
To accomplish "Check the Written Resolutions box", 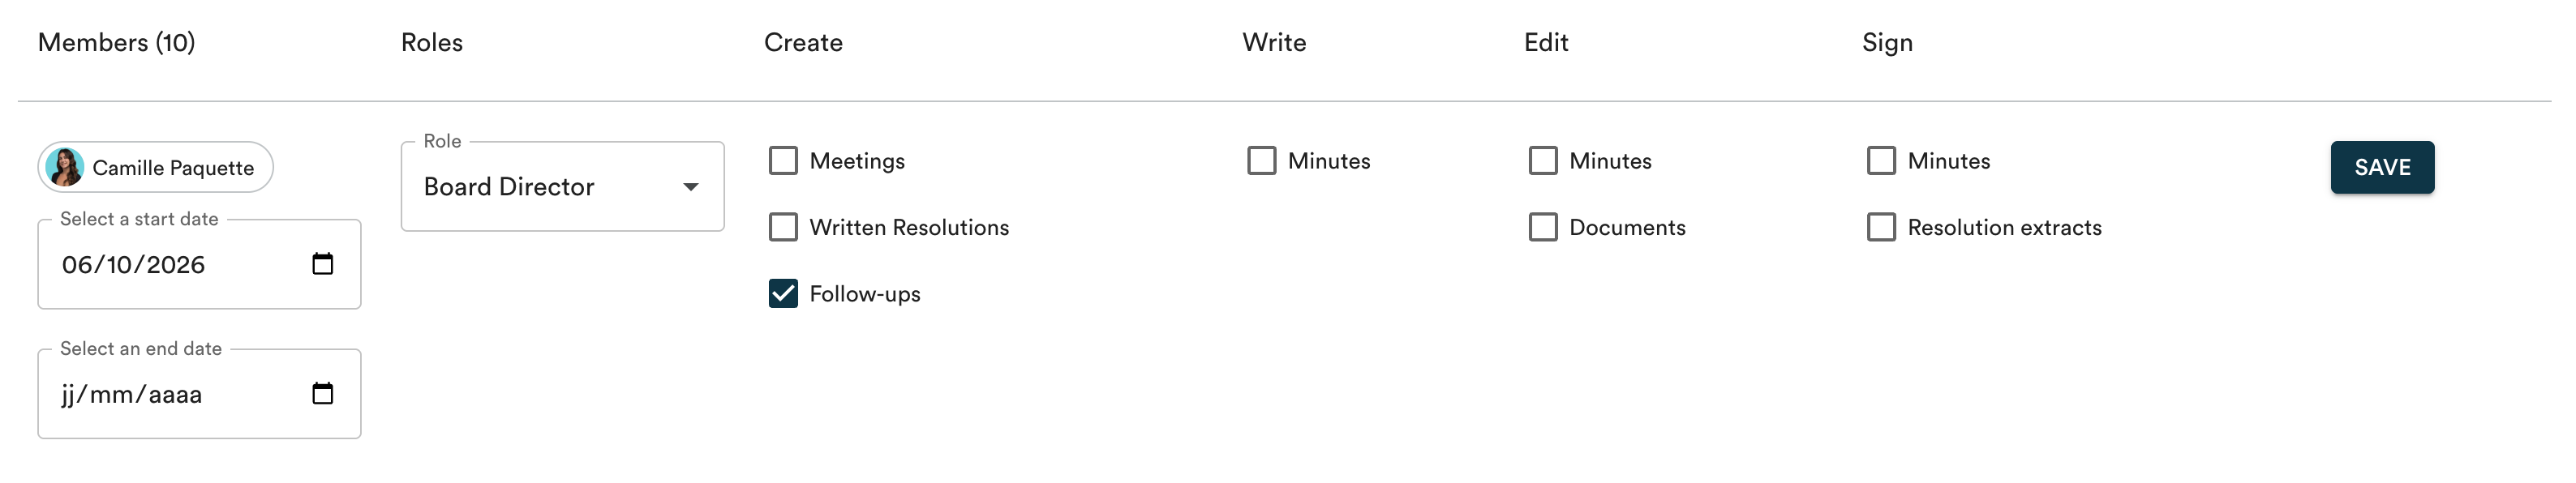I will [x=783, y=227].
